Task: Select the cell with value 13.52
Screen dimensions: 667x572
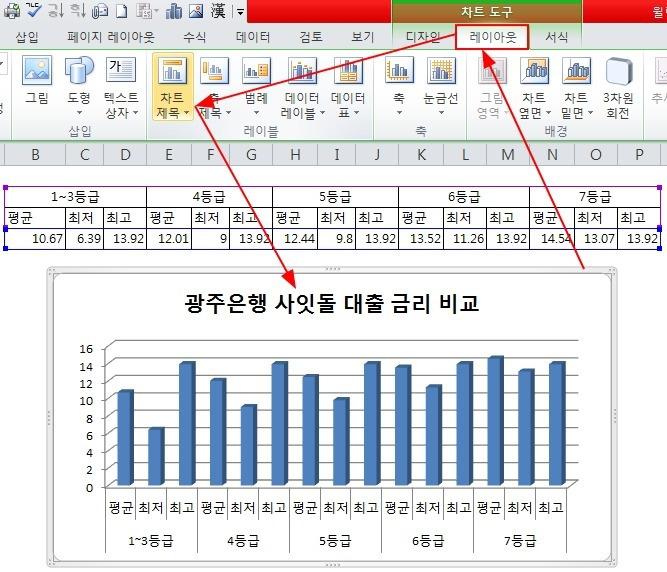Action: click(421, 239)
